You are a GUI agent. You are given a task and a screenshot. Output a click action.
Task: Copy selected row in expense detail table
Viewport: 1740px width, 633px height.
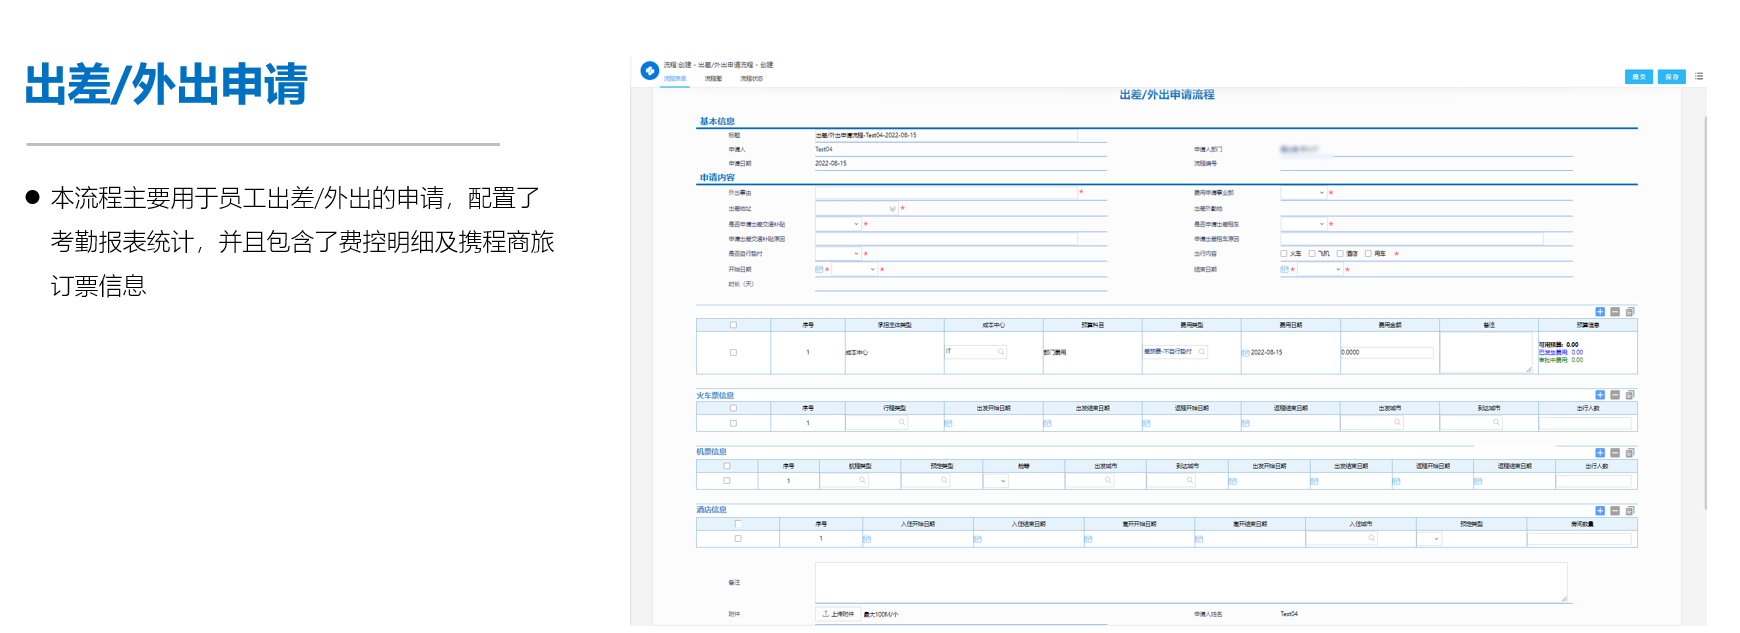click(1630, 312)
